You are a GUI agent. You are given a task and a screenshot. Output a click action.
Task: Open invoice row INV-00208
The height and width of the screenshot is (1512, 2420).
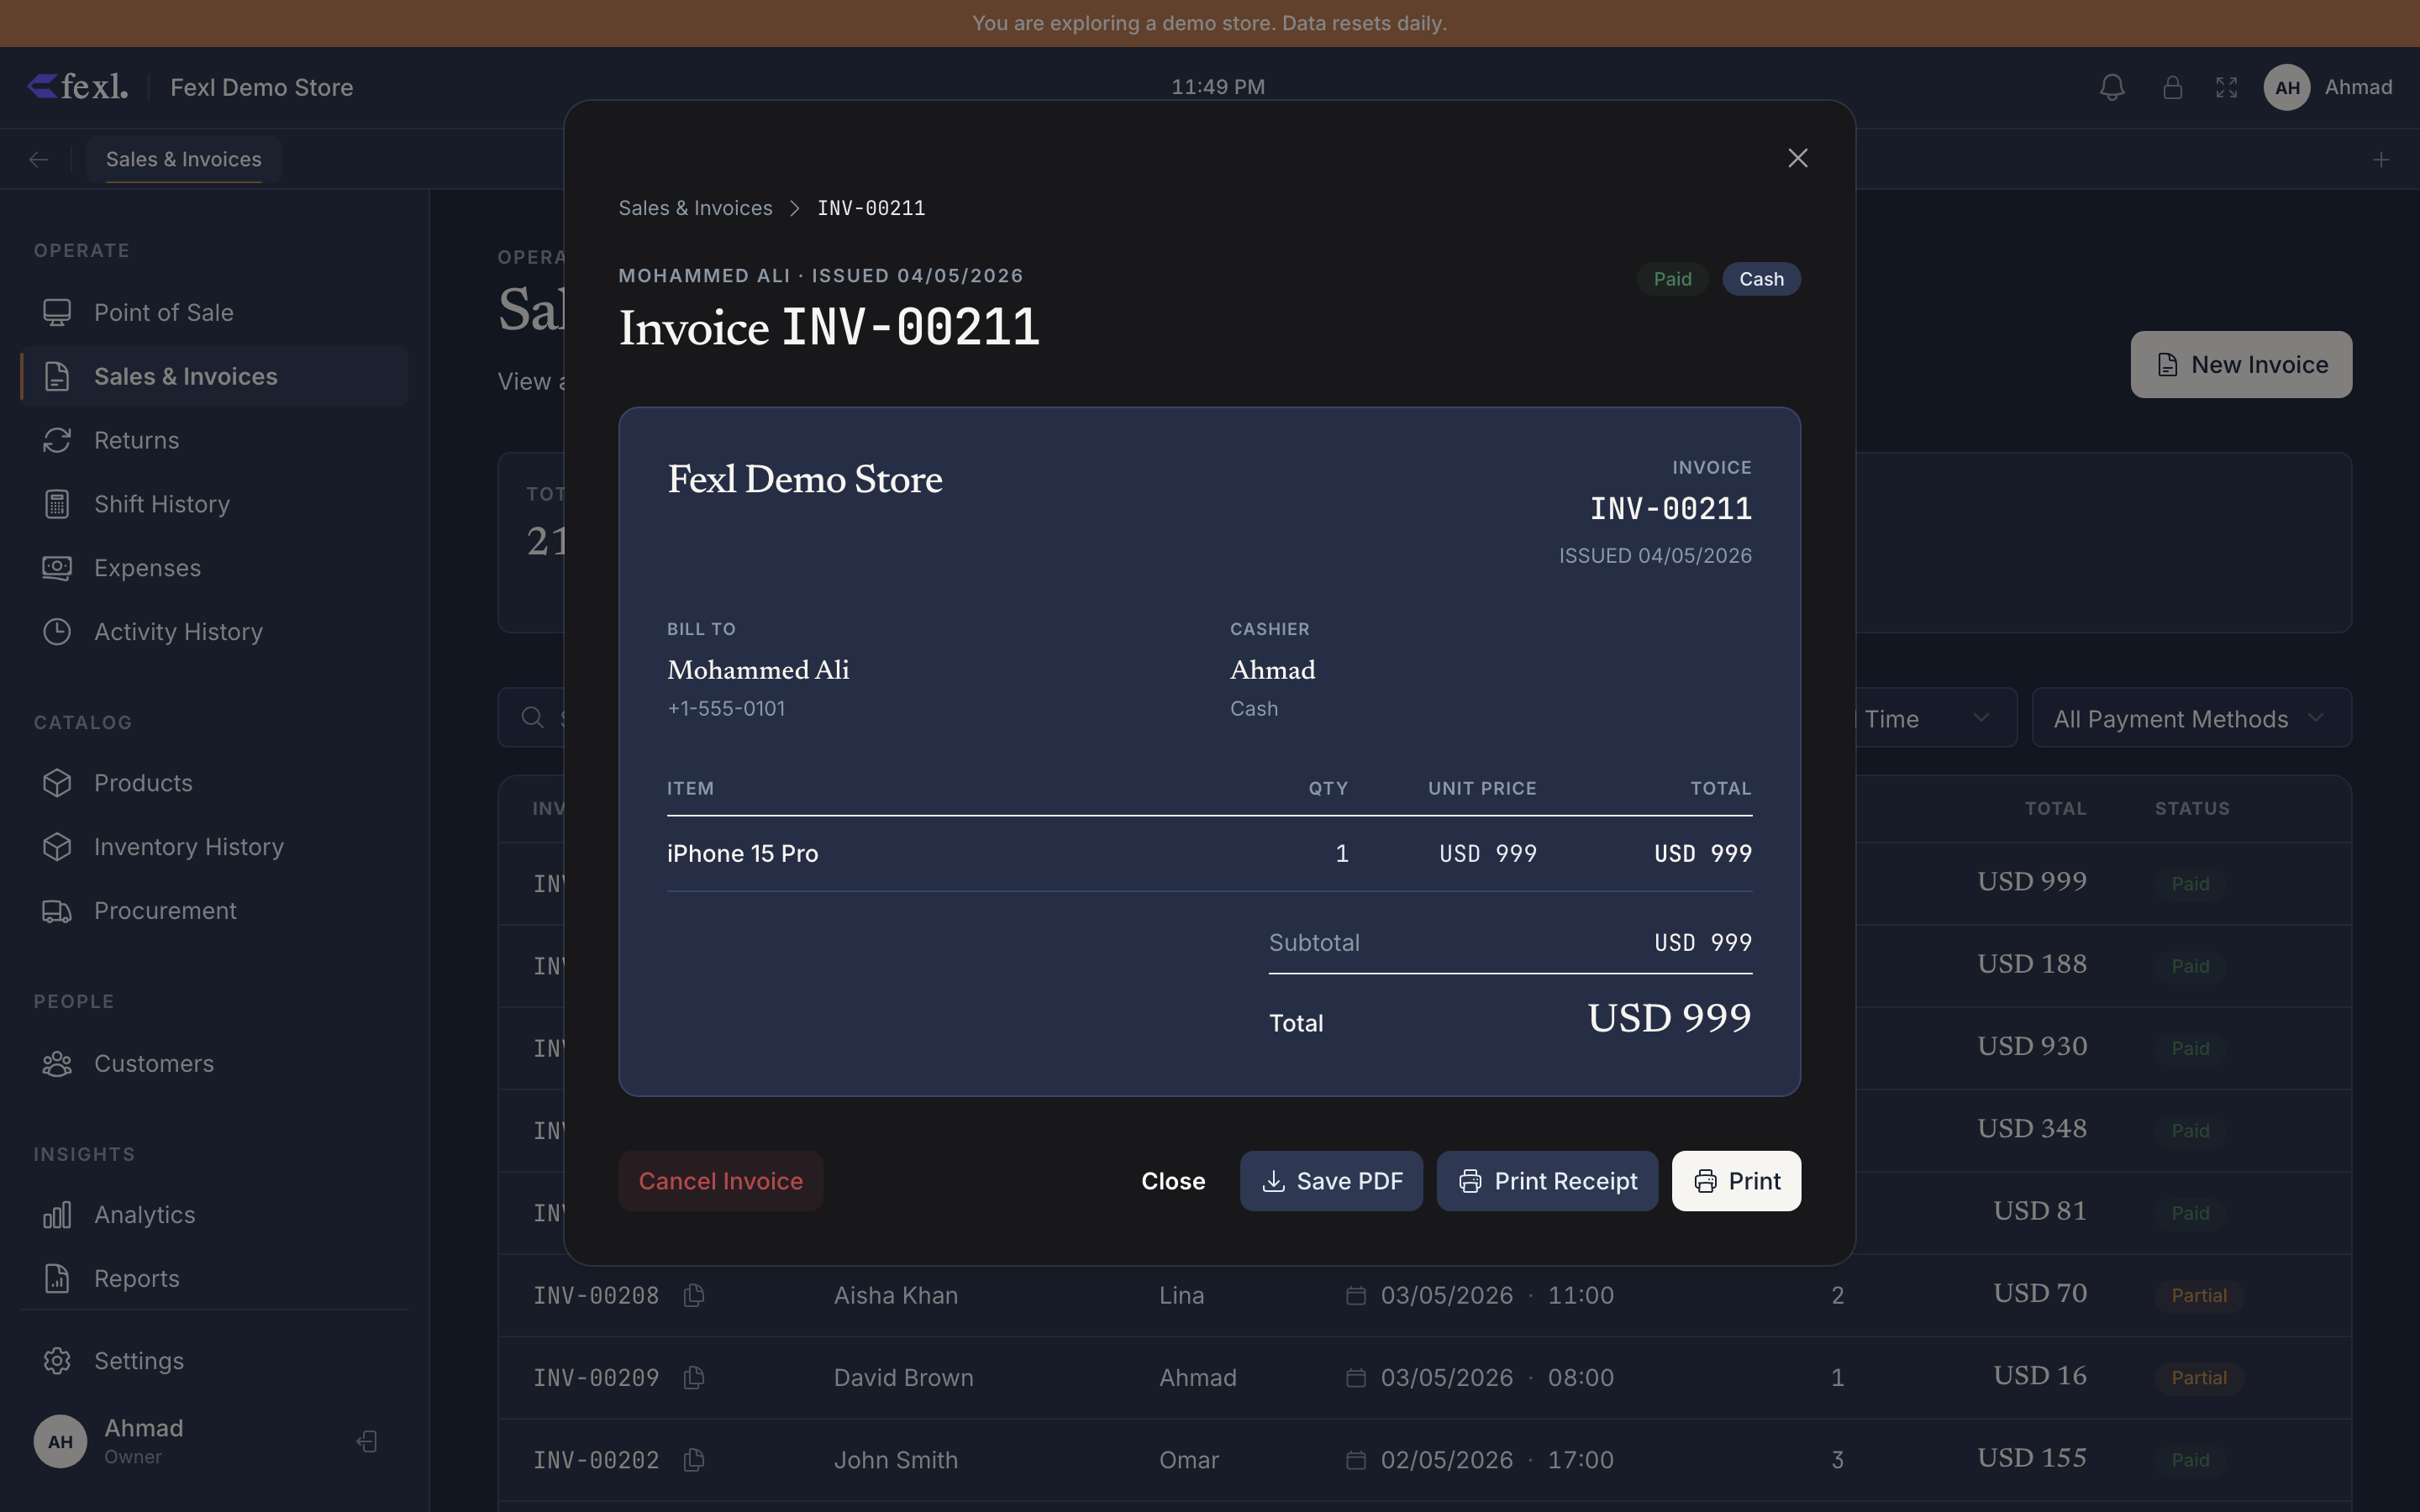click(x=1425, y=1295)
